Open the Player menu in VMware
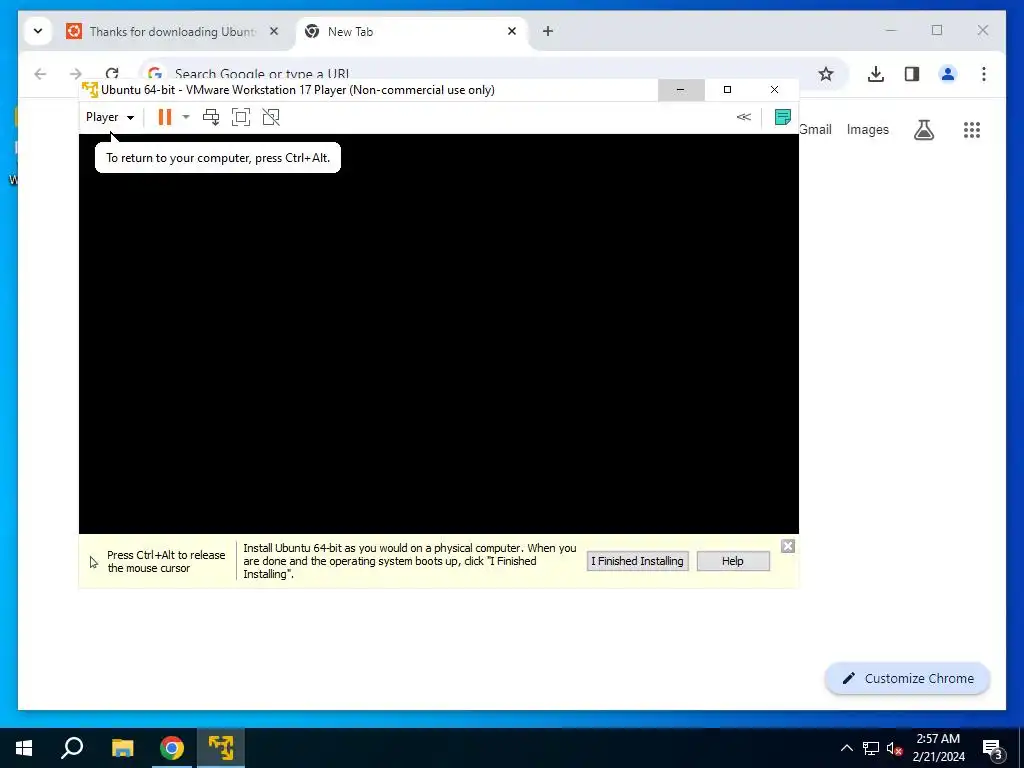The height and width of the screenshot is (768, 1024). pos(110,117)
